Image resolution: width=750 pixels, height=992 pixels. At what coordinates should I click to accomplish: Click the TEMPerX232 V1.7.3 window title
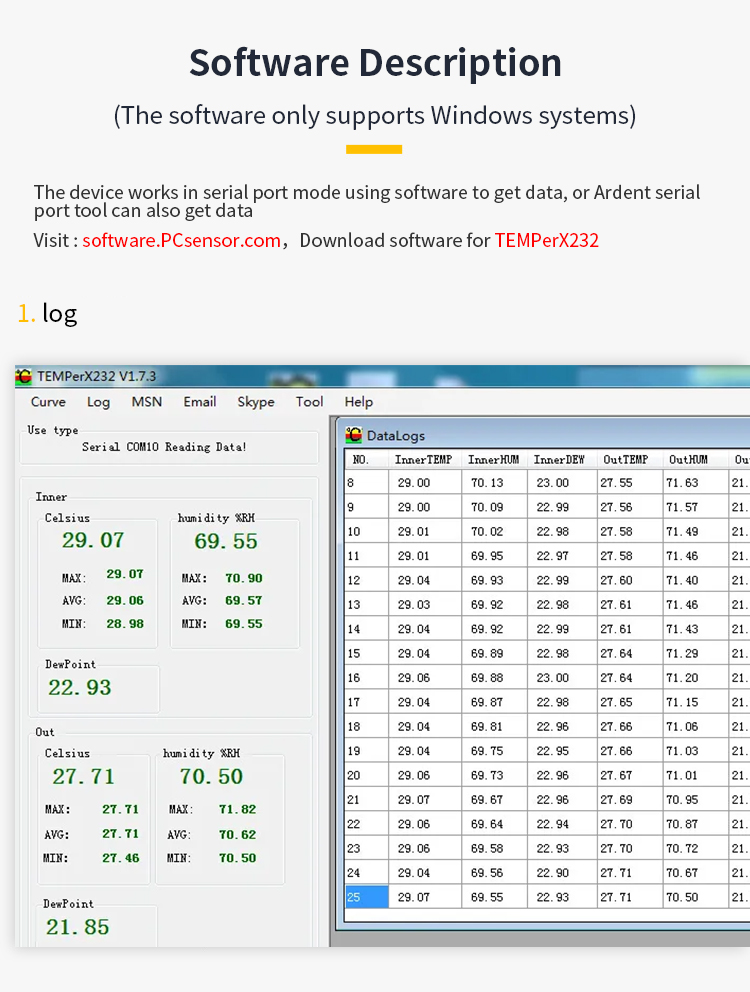tap(97, 376)
